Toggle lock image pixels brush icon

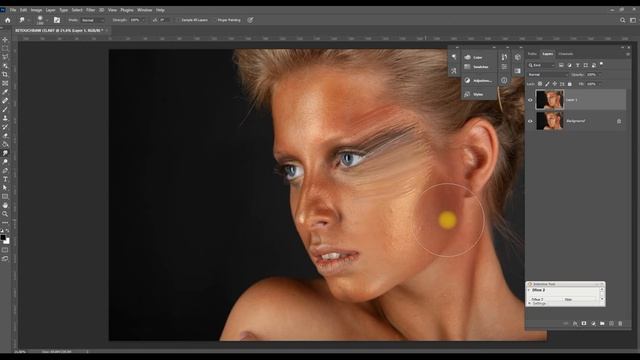point(547,84)
